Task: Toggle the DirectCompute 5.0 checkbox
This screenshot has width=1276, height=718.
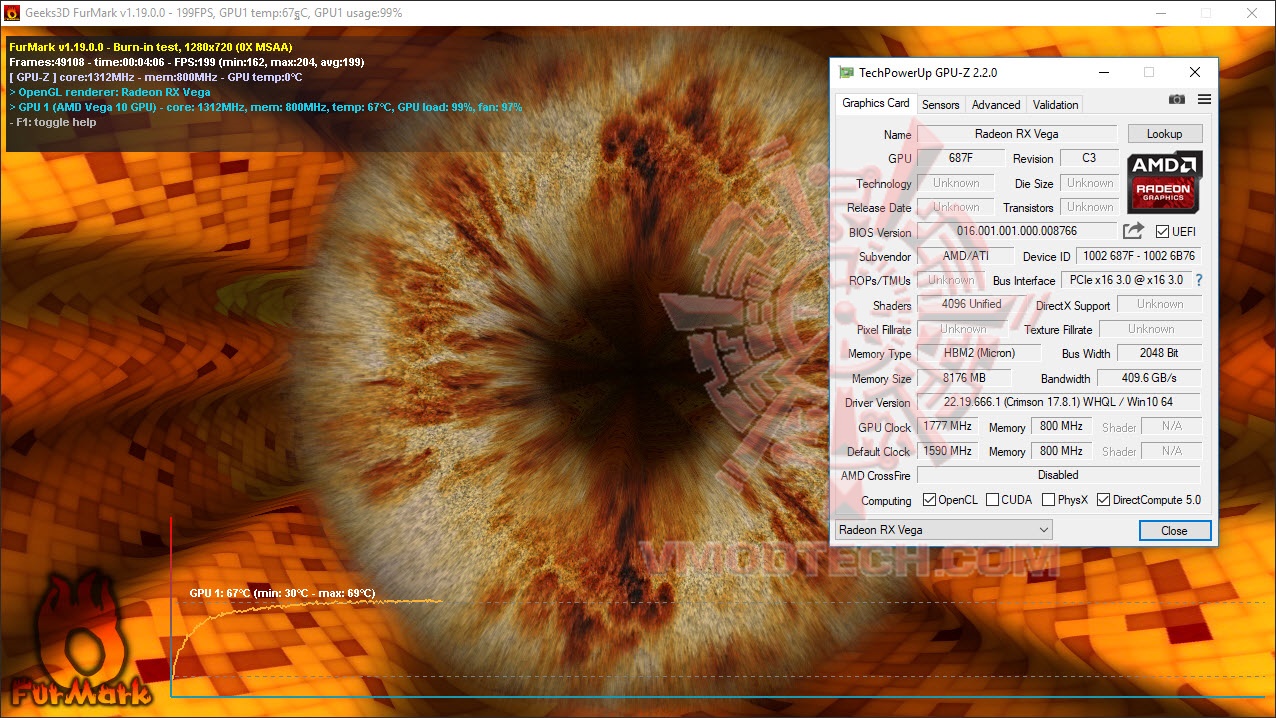Action: (x=1103, y=500)
